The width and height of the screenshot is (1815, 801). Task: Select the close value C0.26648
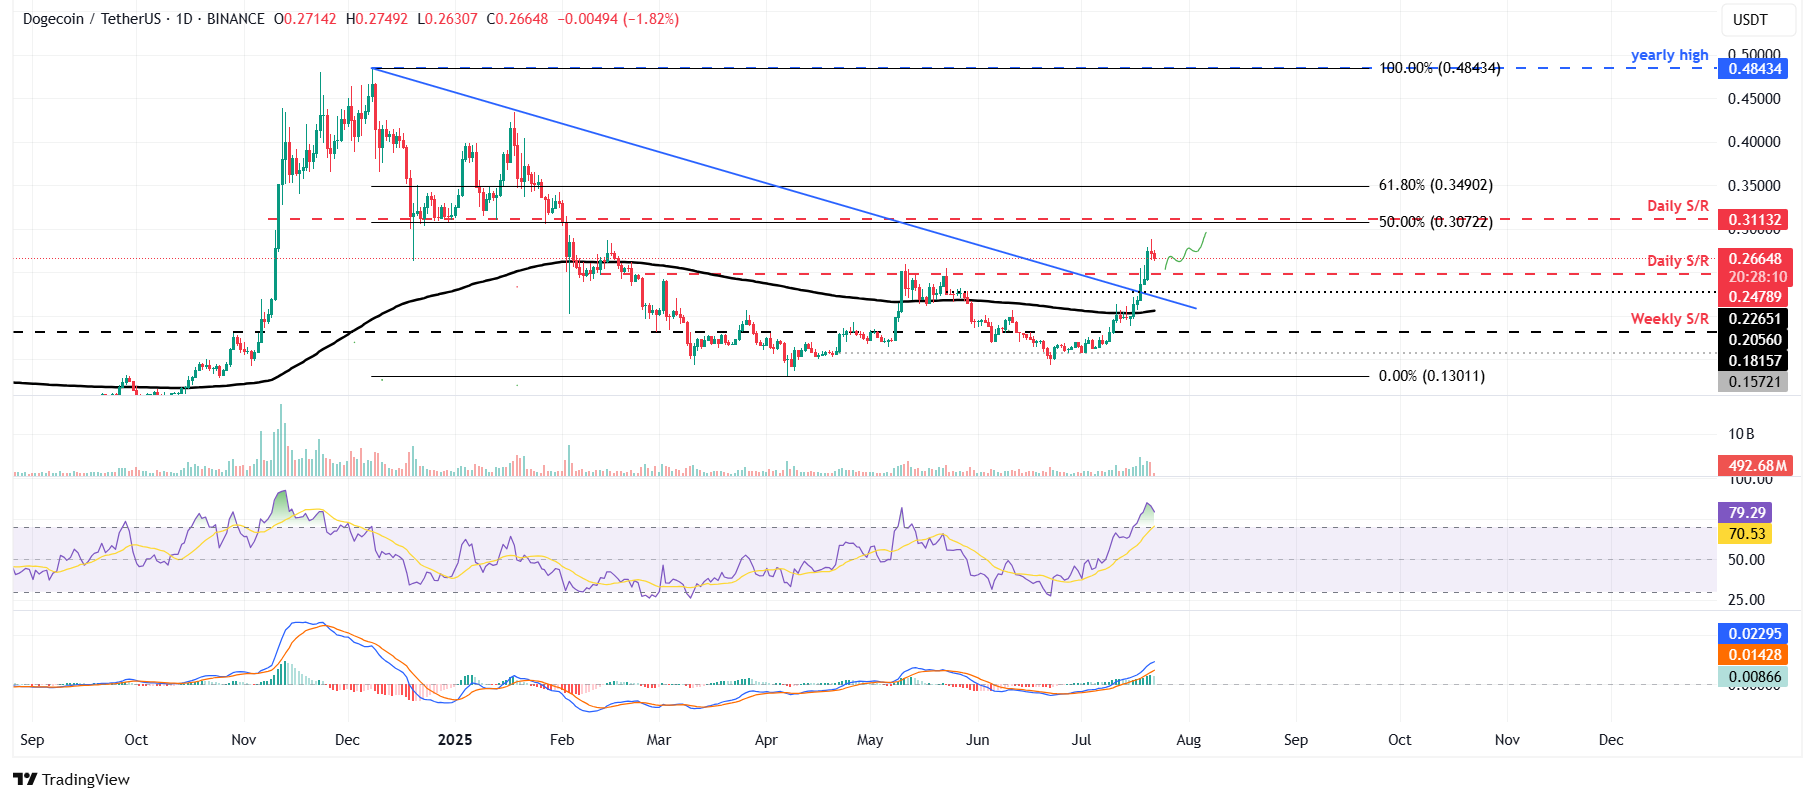517,19
